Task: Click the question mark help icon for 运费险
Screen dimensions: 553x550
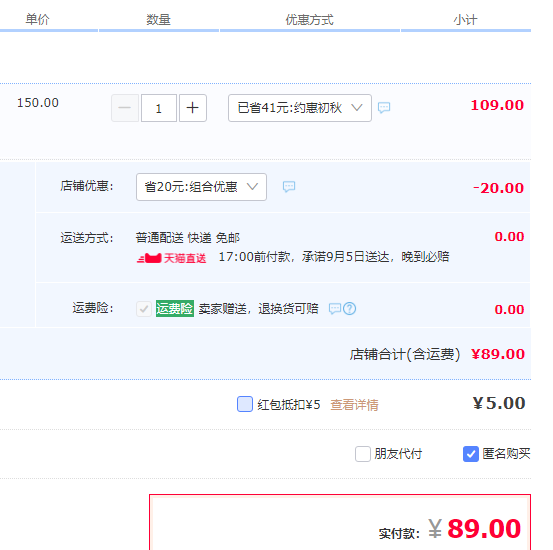Action: click(x=350, y=309)
